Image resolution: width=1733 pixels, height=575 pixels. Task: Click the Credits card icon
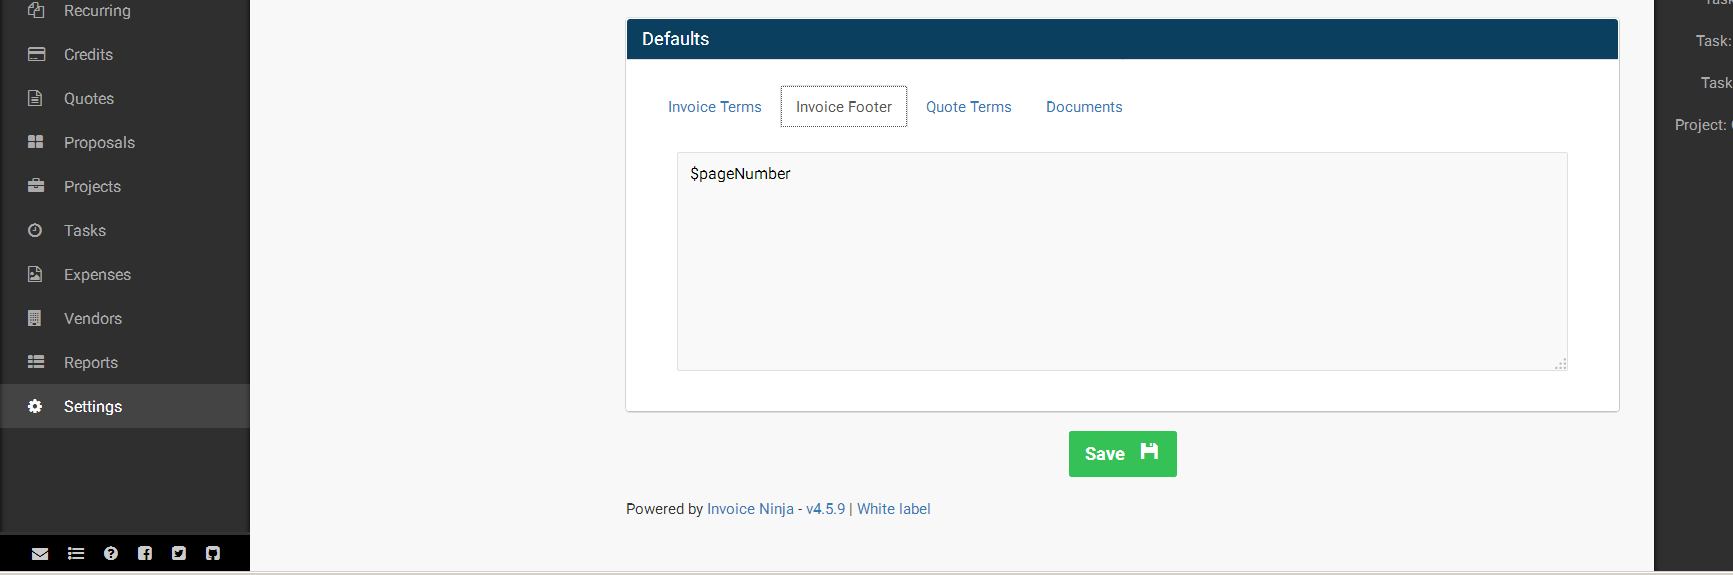(36, 54)
